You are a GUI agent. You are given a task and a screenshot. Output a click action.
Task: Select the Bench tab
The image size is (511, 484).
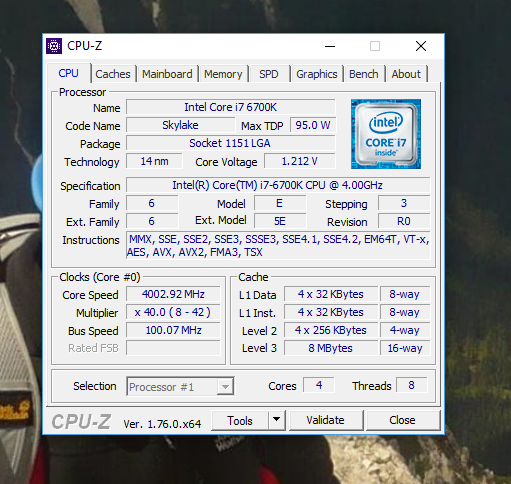[364, 74]
